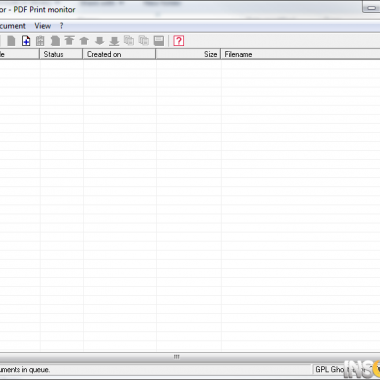Click the grayed document icon after trash
The height and width of the screenshot is (380, 380).
[x=55, y=41]
